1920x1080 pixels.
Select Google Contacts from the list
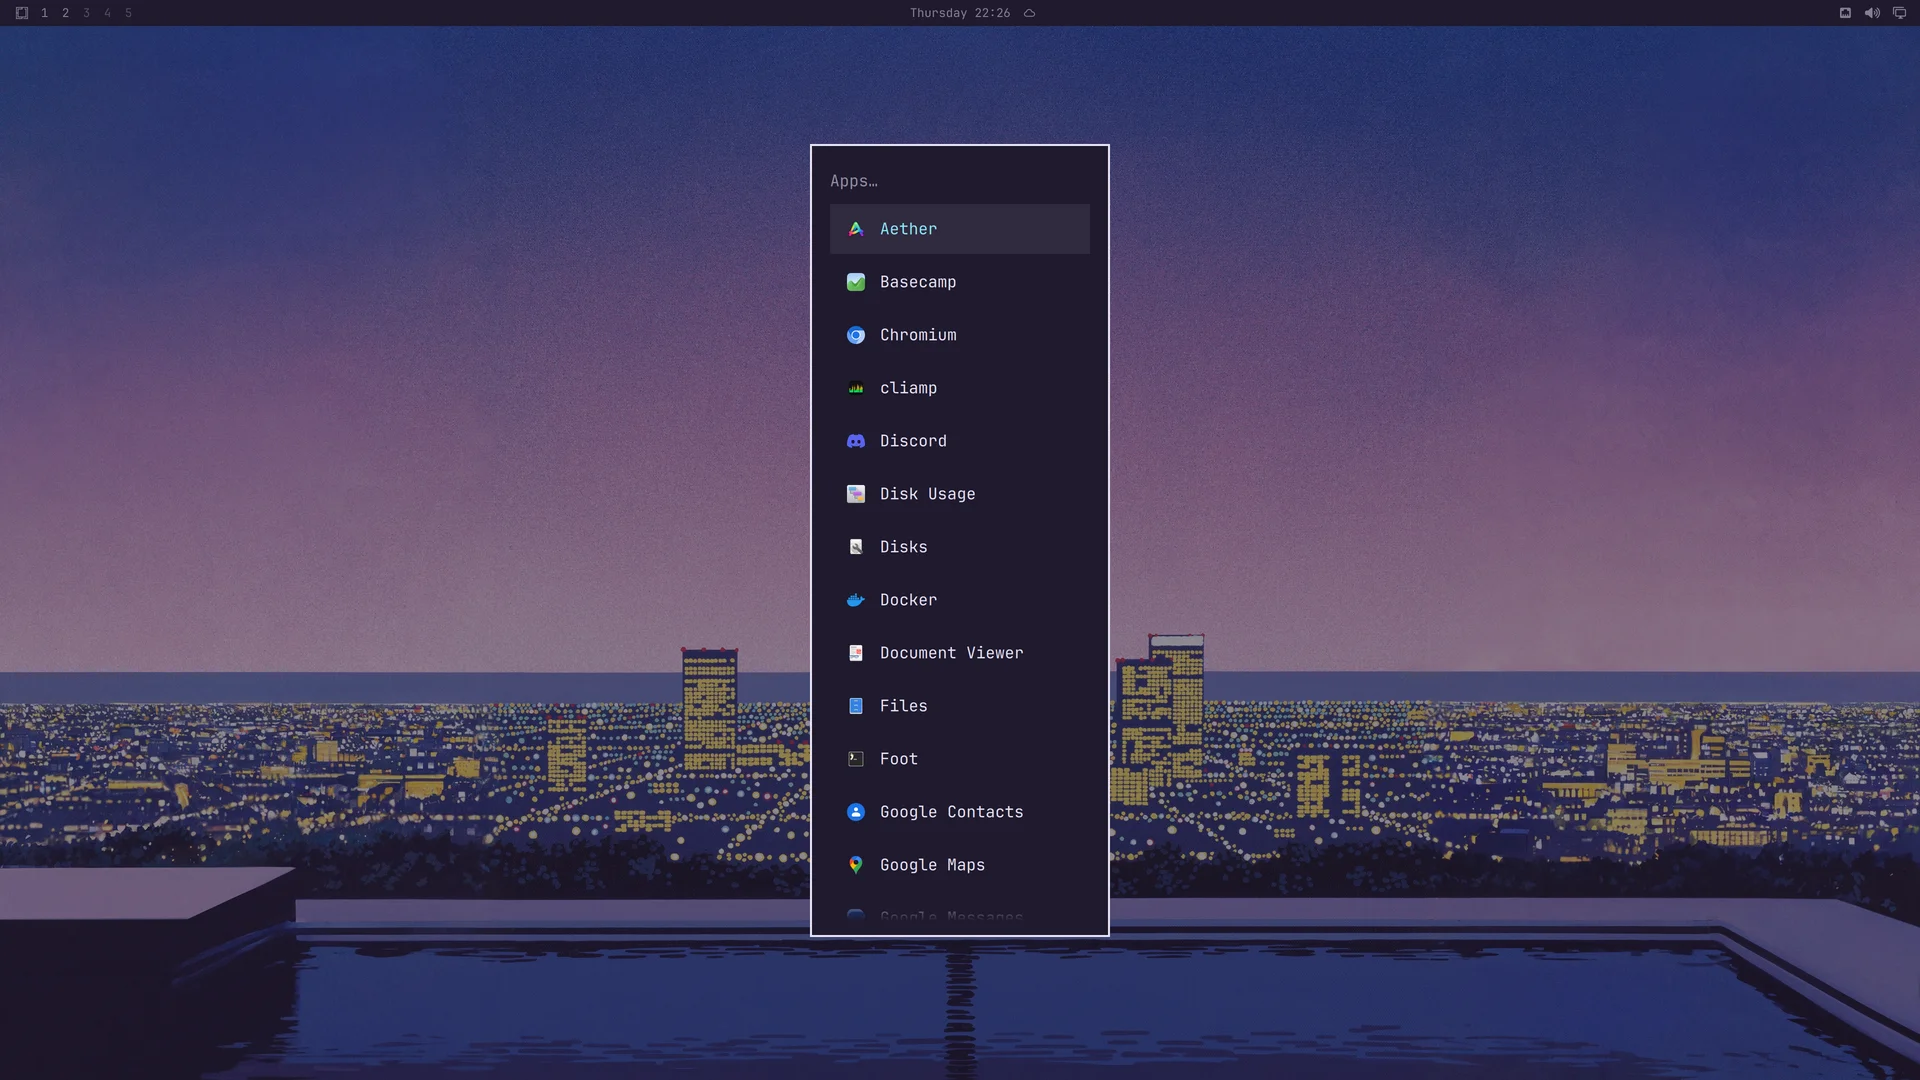coord(959,812)
